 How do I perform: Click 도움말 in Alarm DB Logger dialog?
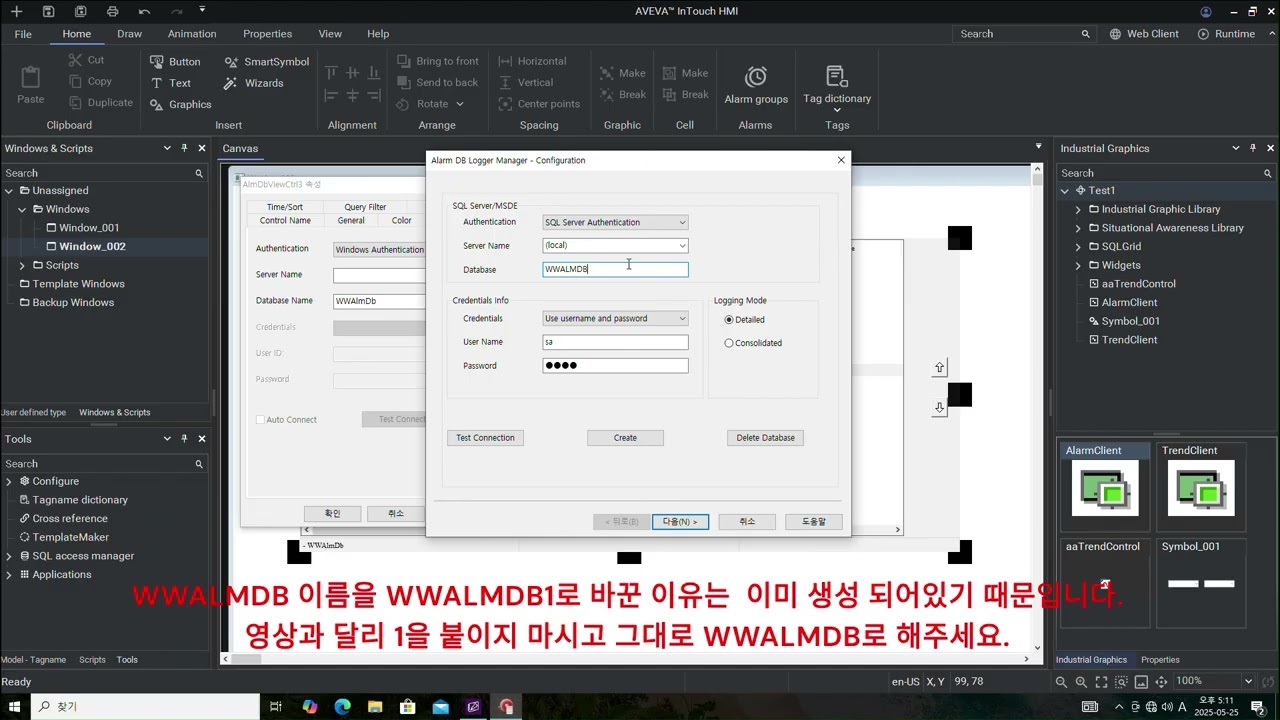click(x=813, y=522)
